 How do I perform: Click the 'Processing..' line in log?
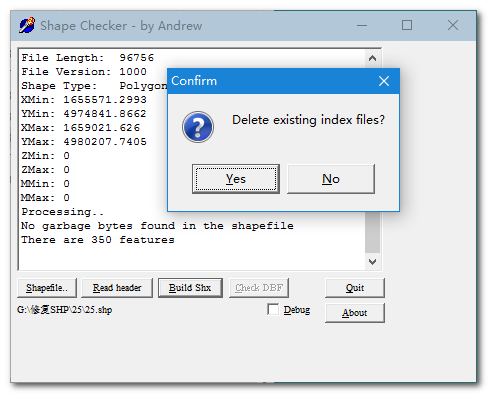coord(63,212)
